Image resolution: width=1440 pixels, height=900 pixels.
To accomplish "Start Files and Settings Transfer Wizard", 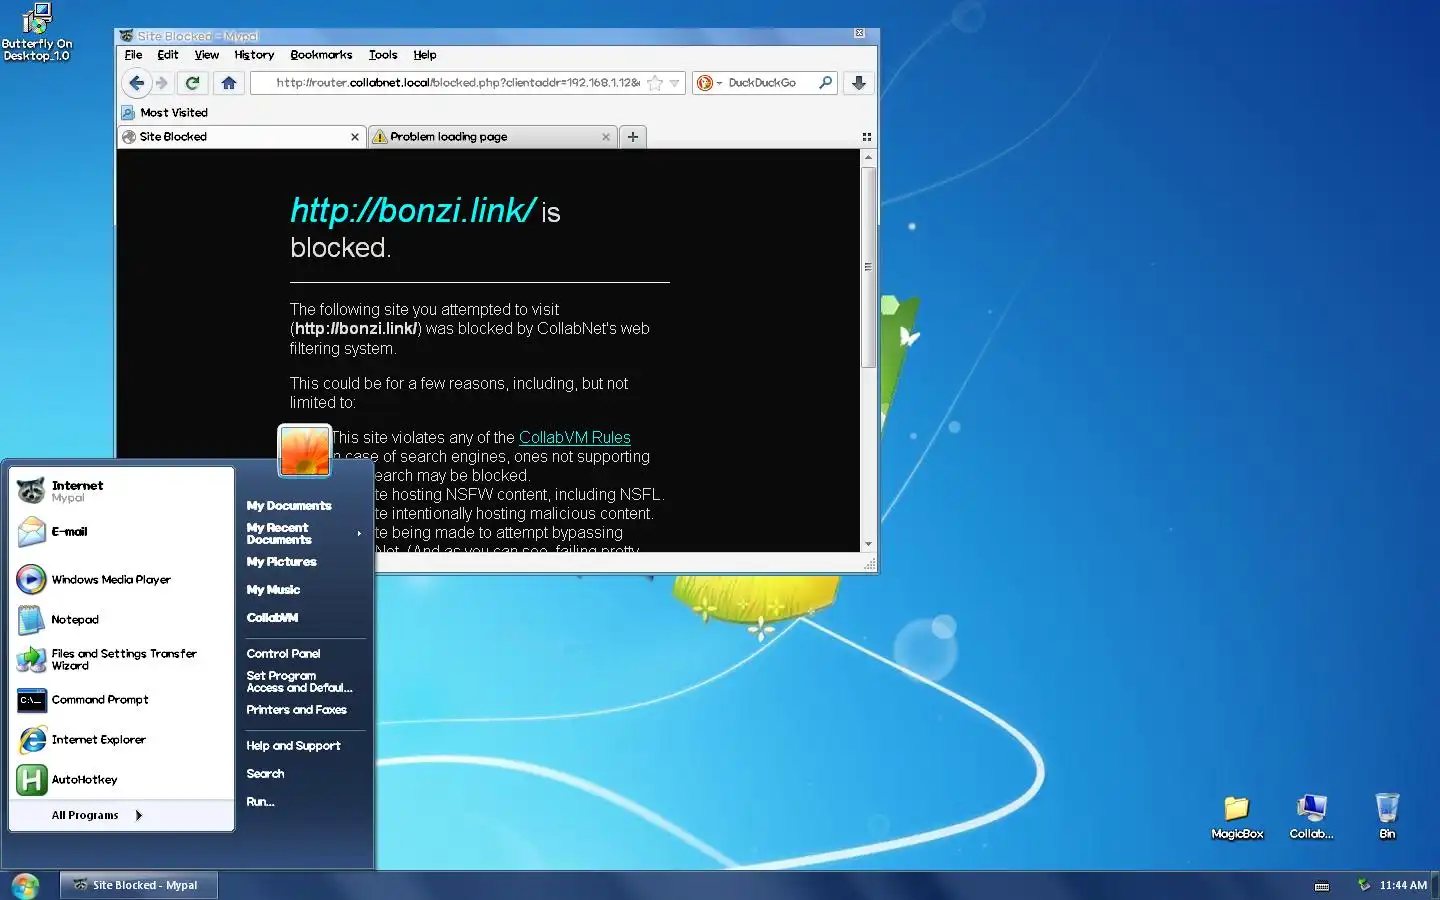I will coord(122,659).
